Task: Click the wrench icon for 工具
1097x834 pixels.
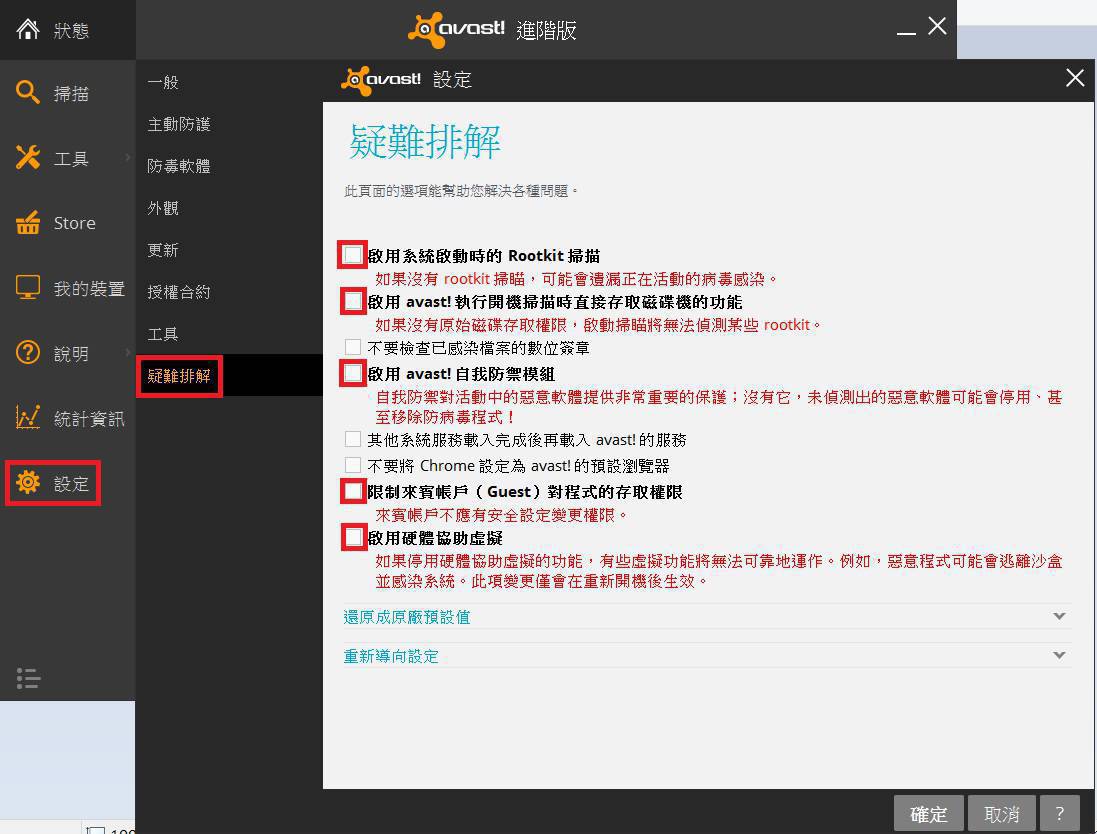Action: tap(28, 157)
